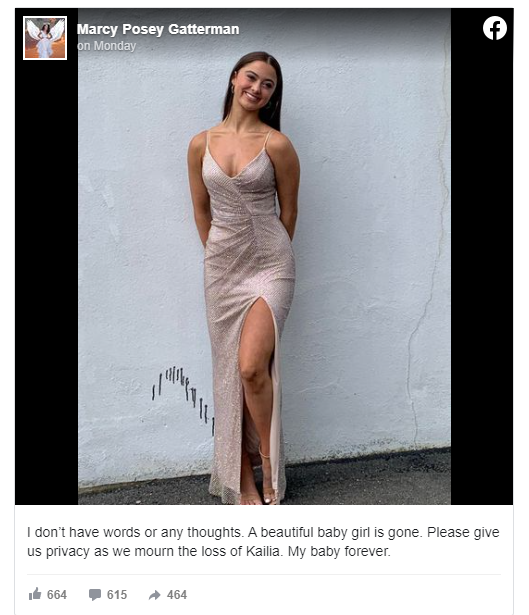The height and width of the screenshot is (615, 529).
Task: Click the caption line mentioning Kailia
Action: [x=209, y=551]
